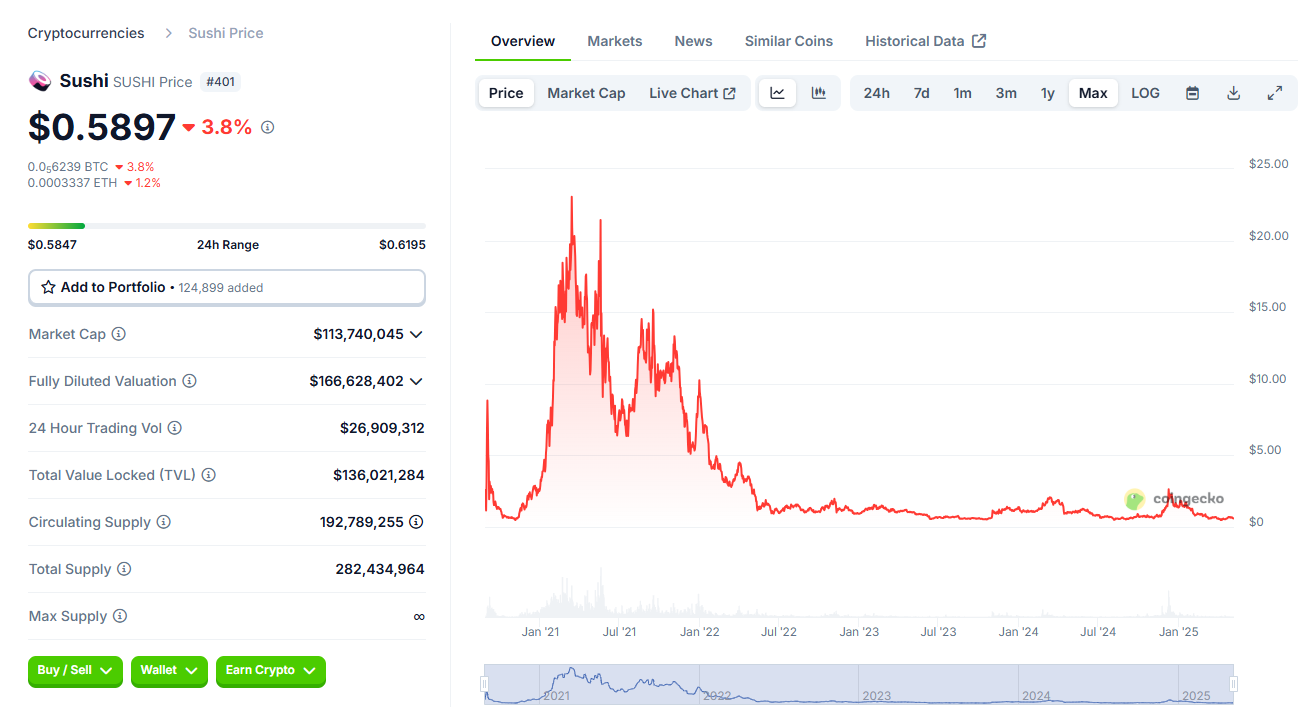The height and width of the screenshot is (707, 1309).
Task: Click Add to Portfolio button
Action: click(x=226, y=287)
